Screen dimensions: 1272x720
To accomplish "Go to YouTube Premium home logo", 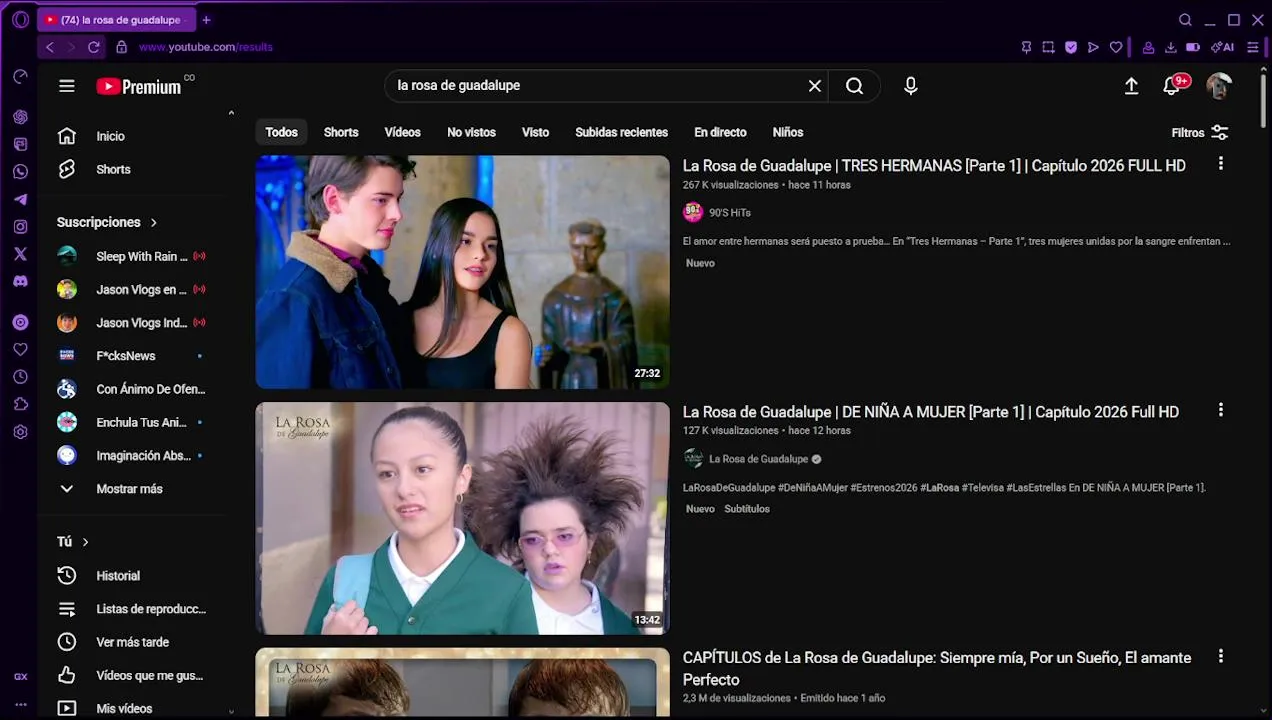I will pos(139,86).
